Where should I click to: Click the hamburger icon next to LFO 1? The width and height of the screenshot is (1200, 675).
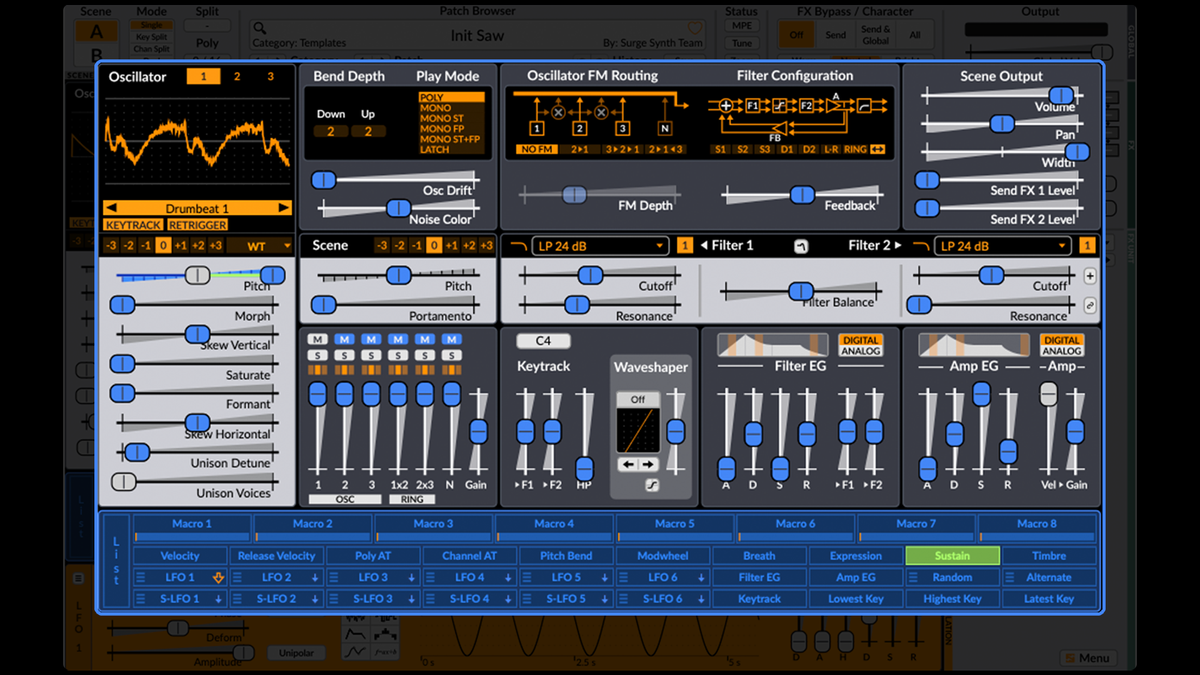click(x=138, y=577)
